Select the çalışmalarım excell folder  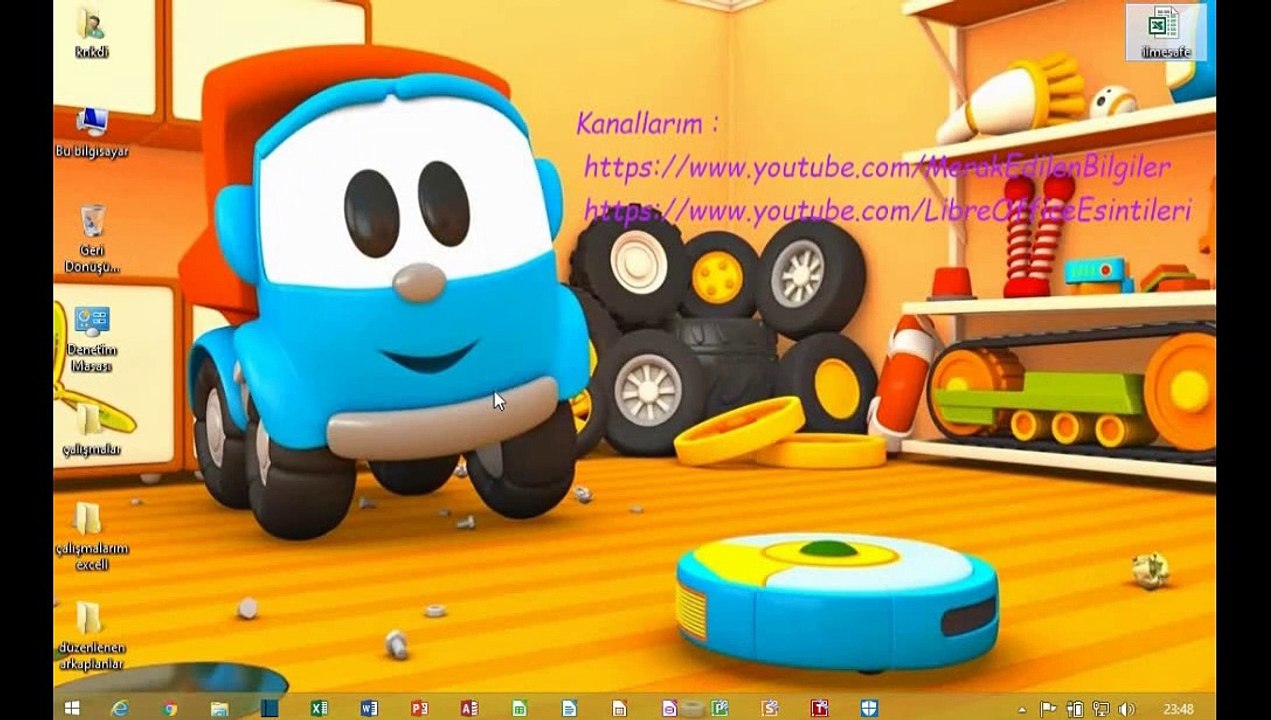click(91, 535)
